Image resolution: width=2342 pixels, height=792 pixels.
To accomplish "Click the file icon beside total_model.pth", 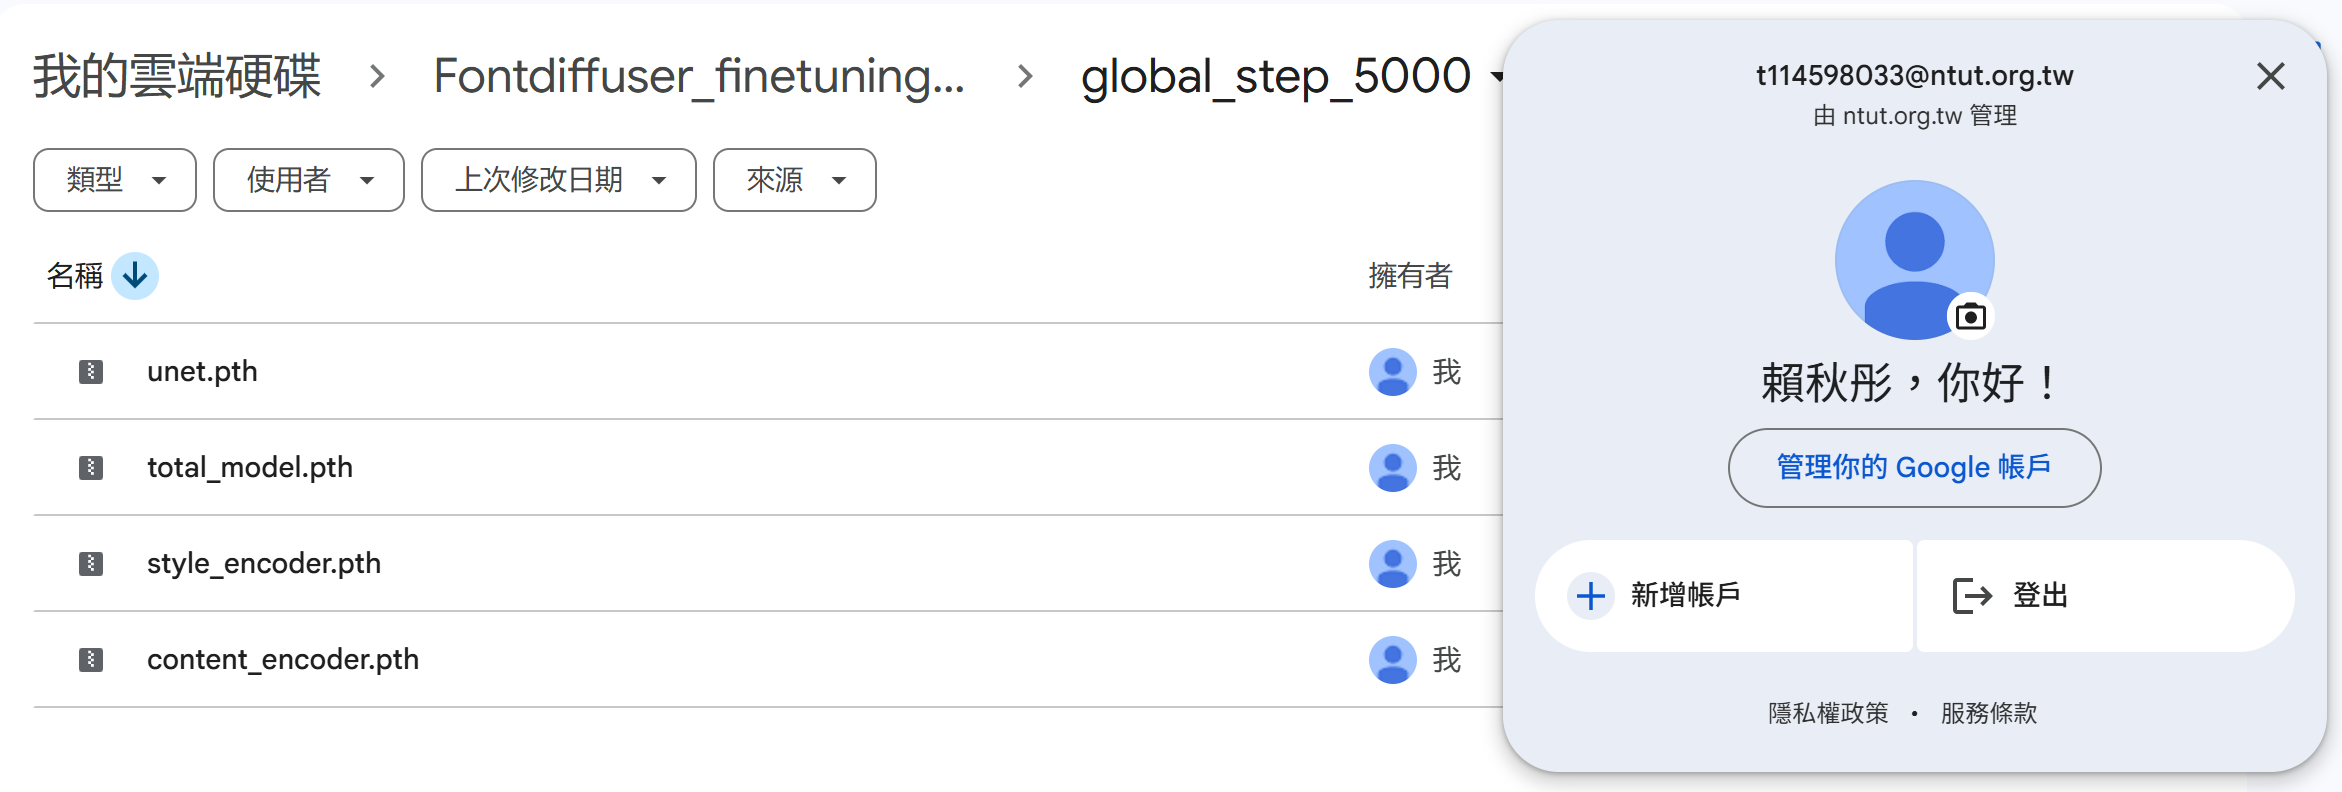I will pos(91,468).
